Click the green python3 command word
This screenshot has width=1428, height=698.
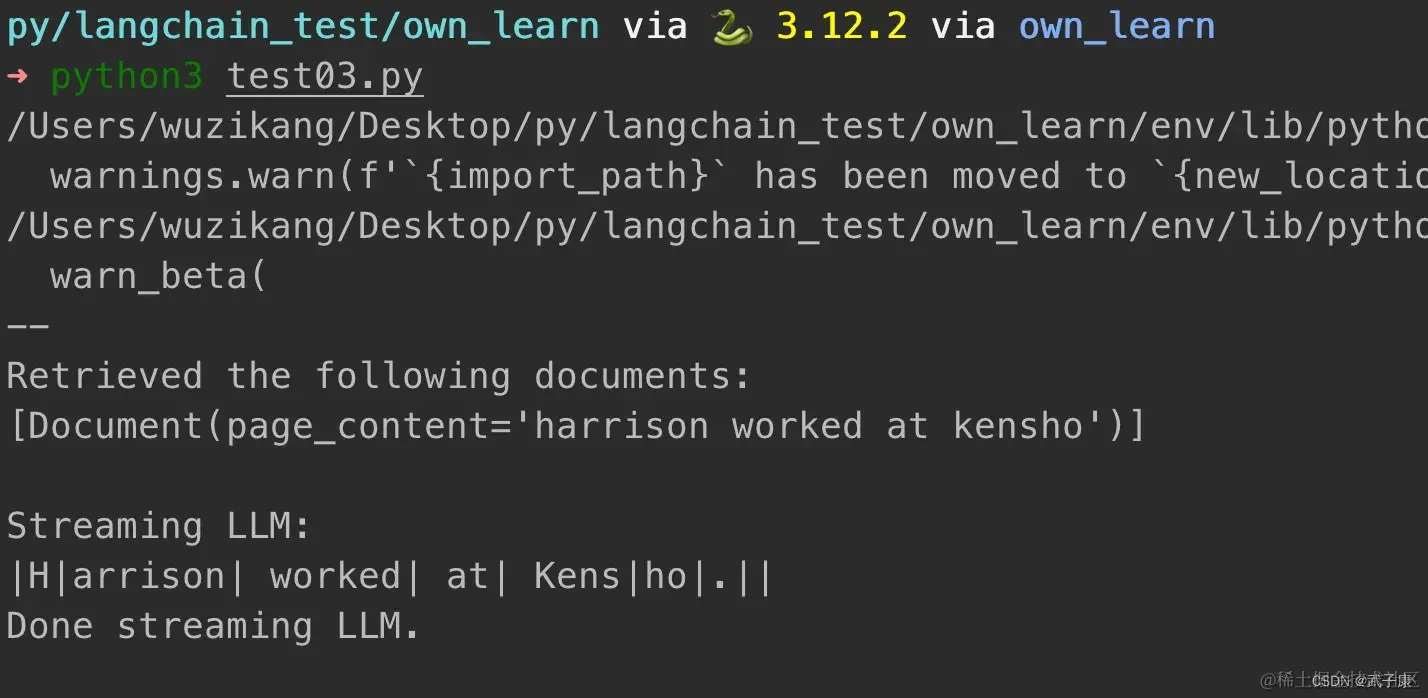pos(126,77)
